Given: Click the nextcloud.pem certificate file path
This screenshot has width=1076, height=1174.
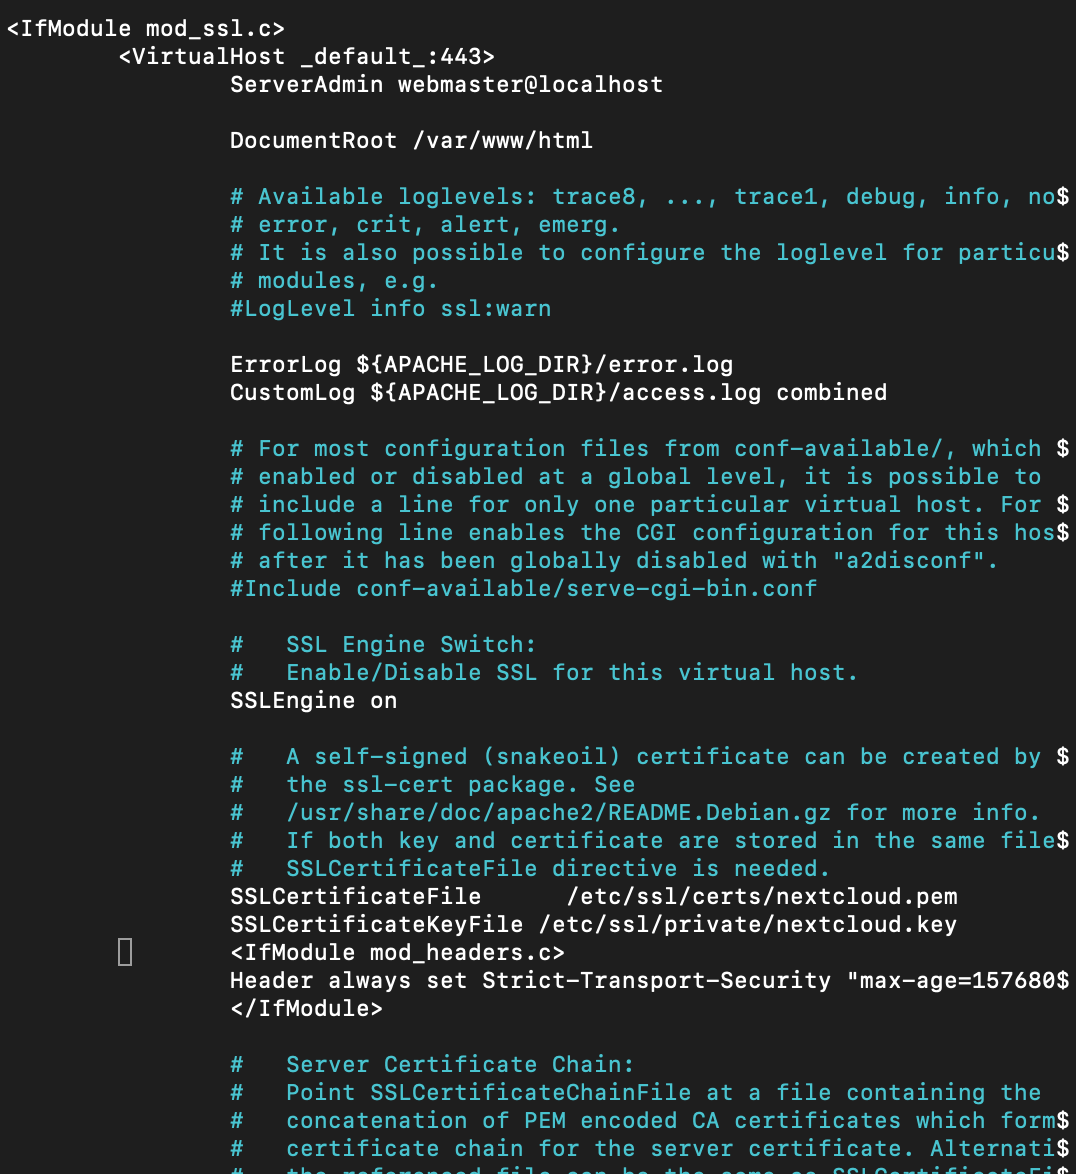Looking at the screenshot, I should click(x=762, y=896).
